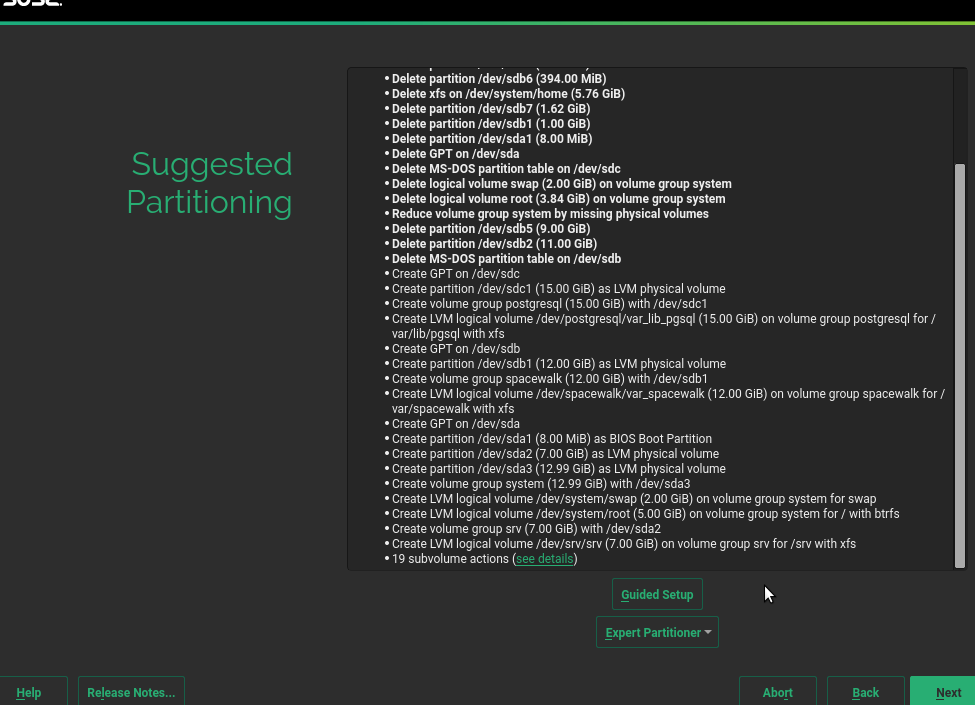Select the 'Delete GPT on /dev/sda' entry
This screenshot has width=975, height=705.
(455, 154)
